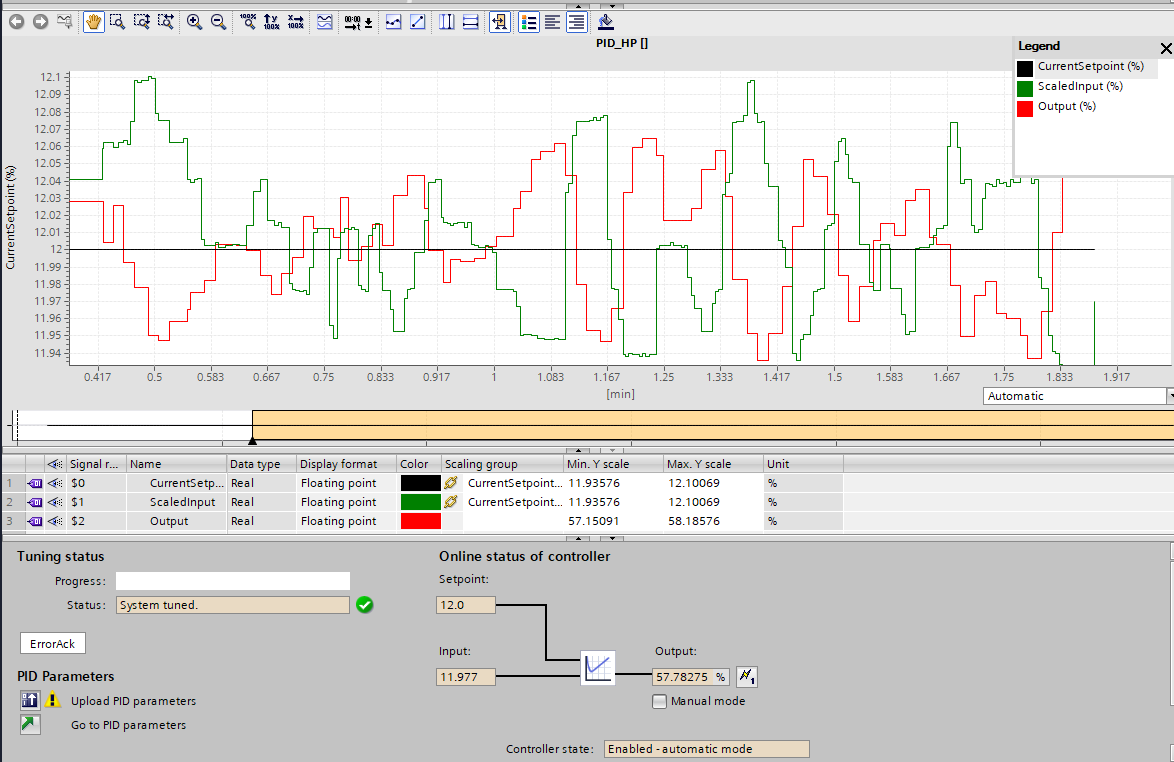Click the horizontal measurement cursors icon
The image size is (1174, 762).
point(471,21)
